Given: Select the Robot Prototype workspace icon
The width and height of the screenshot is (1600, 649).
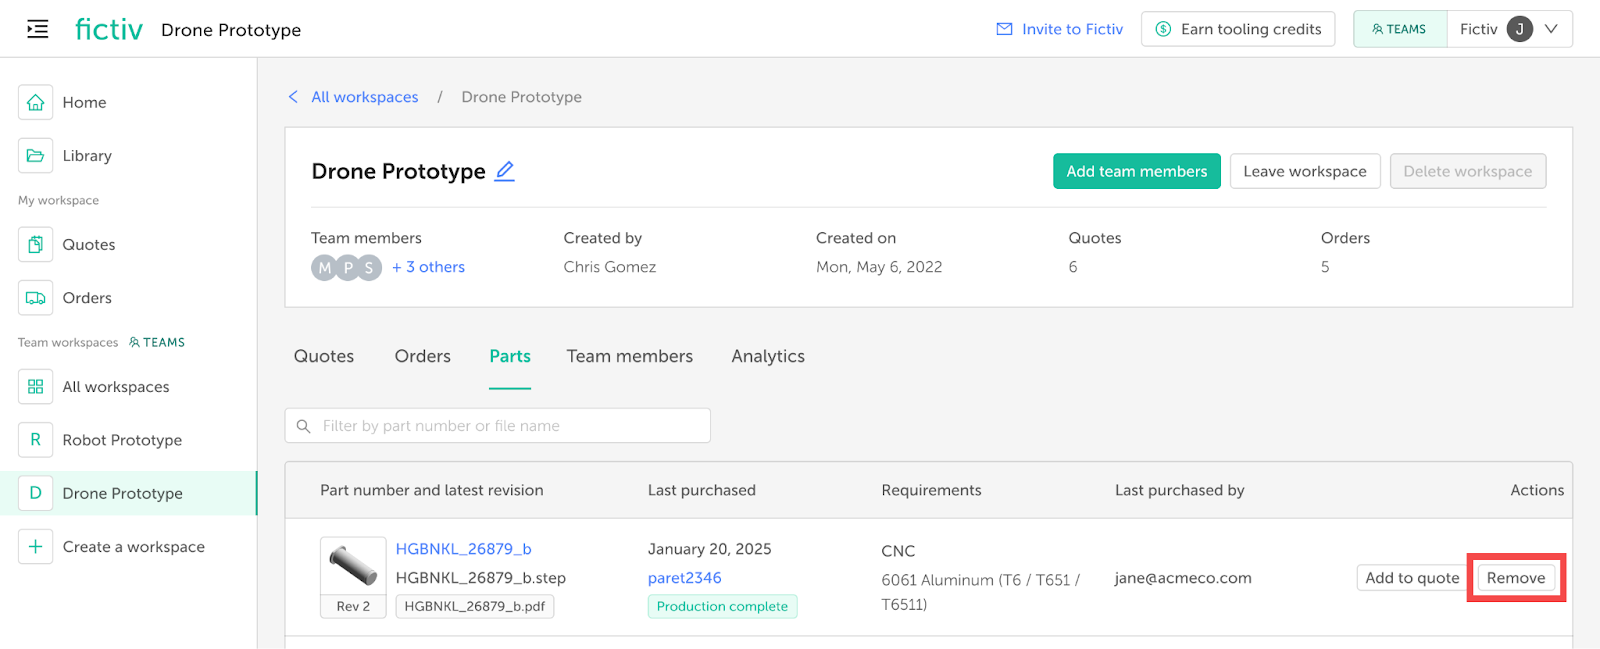Looking at the screenshot, I should point(35,440).
